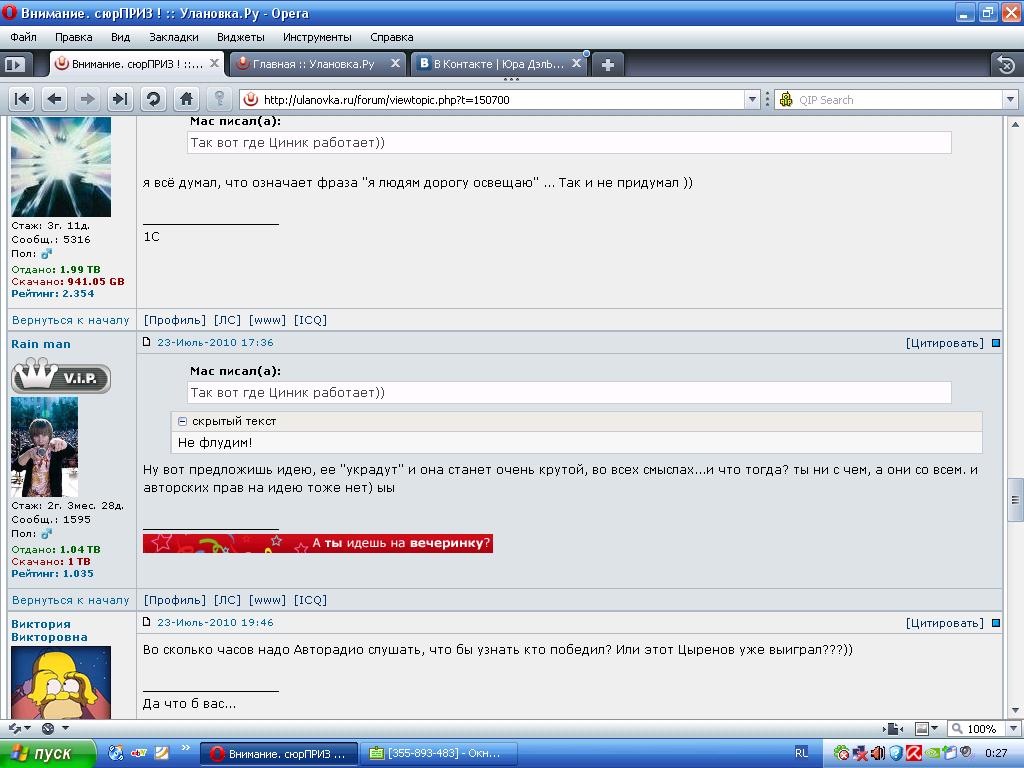Open search engine dropdown arrow

[1010, 100]
